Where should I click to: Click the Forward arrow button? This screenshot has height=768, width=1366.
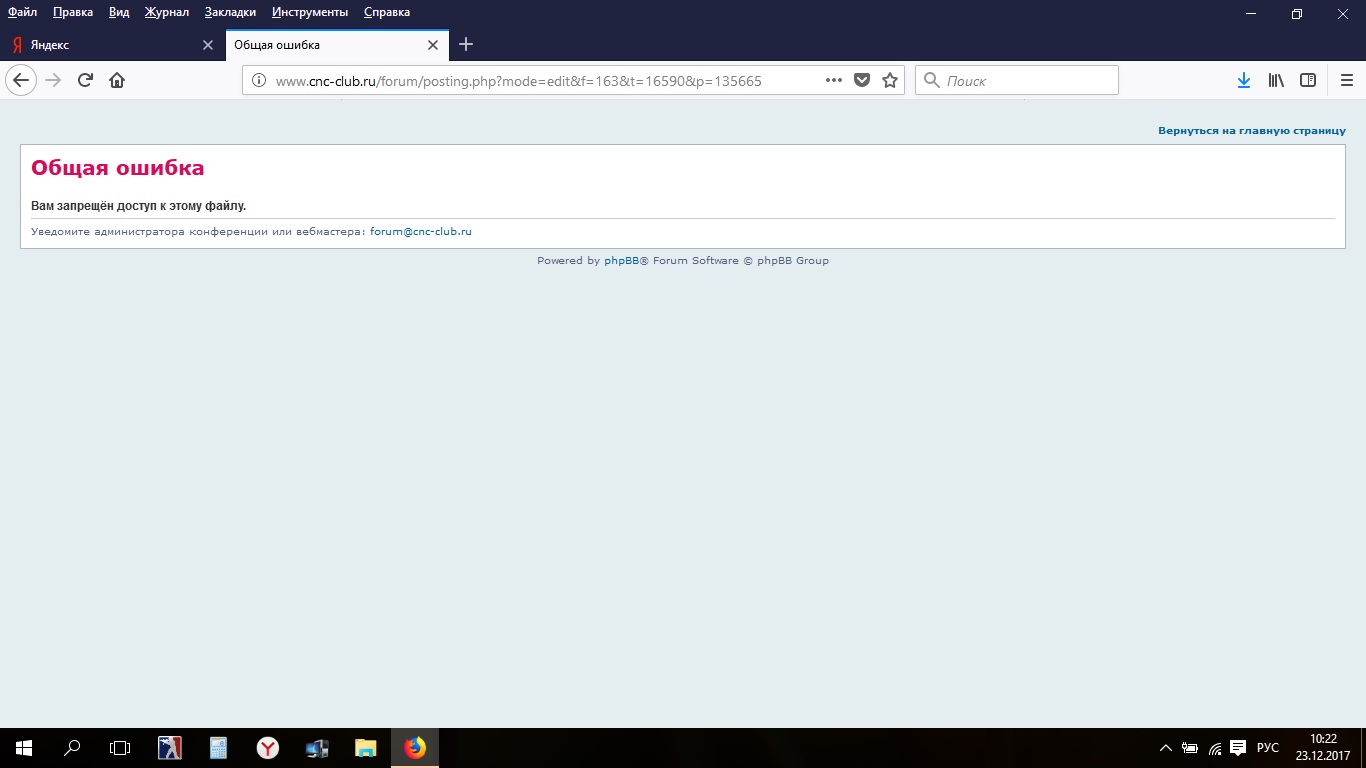[x=54, y=80]
